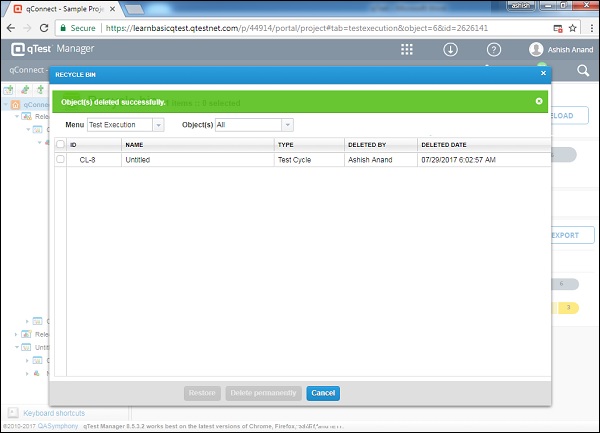Tick the select-all header checkbox
600x433 pixels.
[60, 145]
